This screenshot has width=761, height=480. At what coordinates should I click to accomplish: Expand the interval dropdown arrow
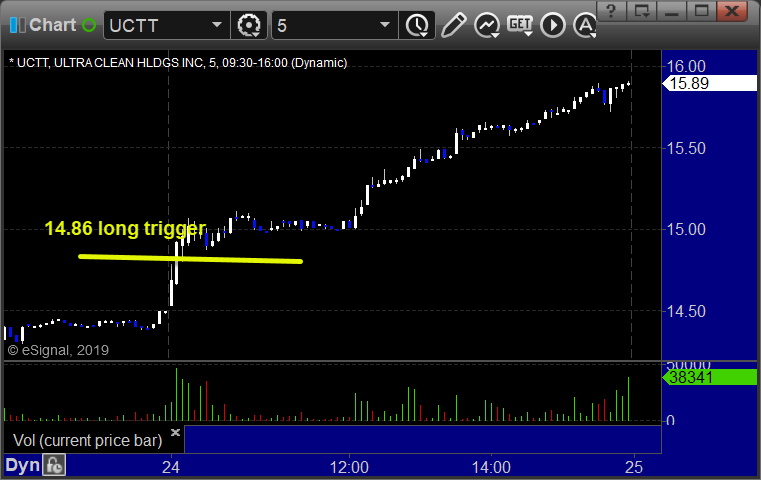tap(385, 25)
